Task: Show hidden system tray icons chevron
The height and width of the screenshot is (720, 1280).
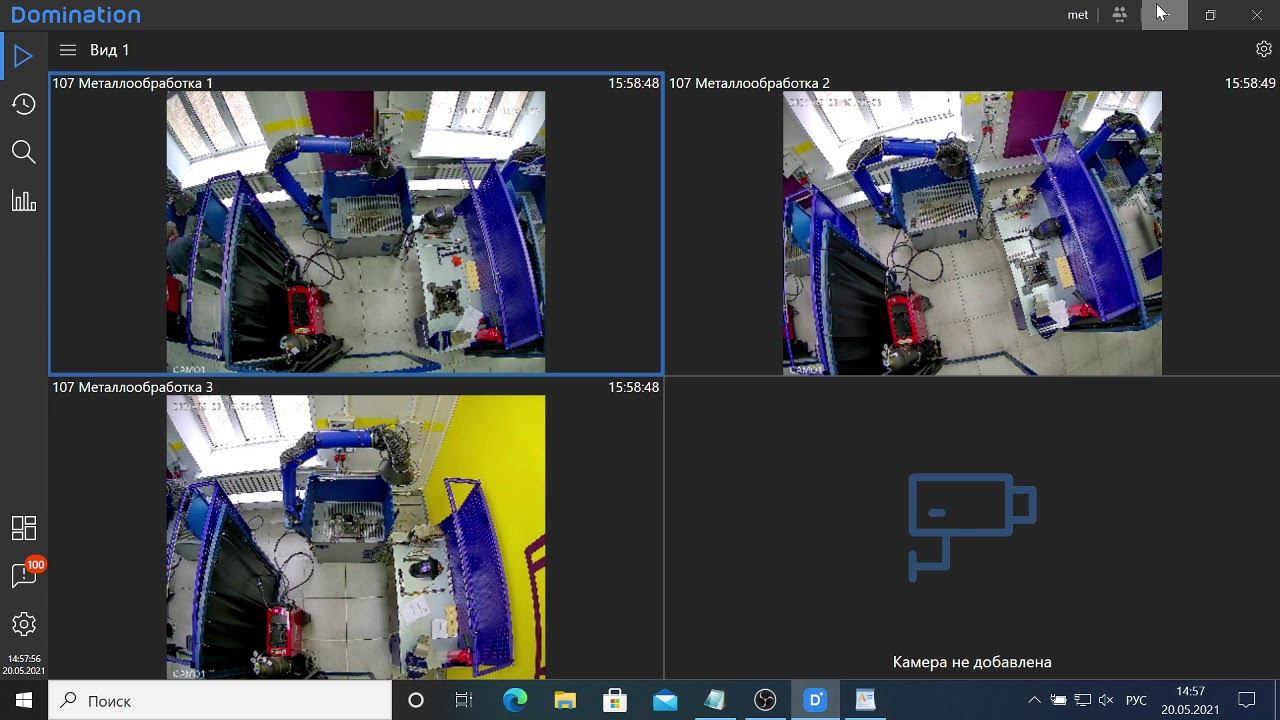Action: point(1034,701)
